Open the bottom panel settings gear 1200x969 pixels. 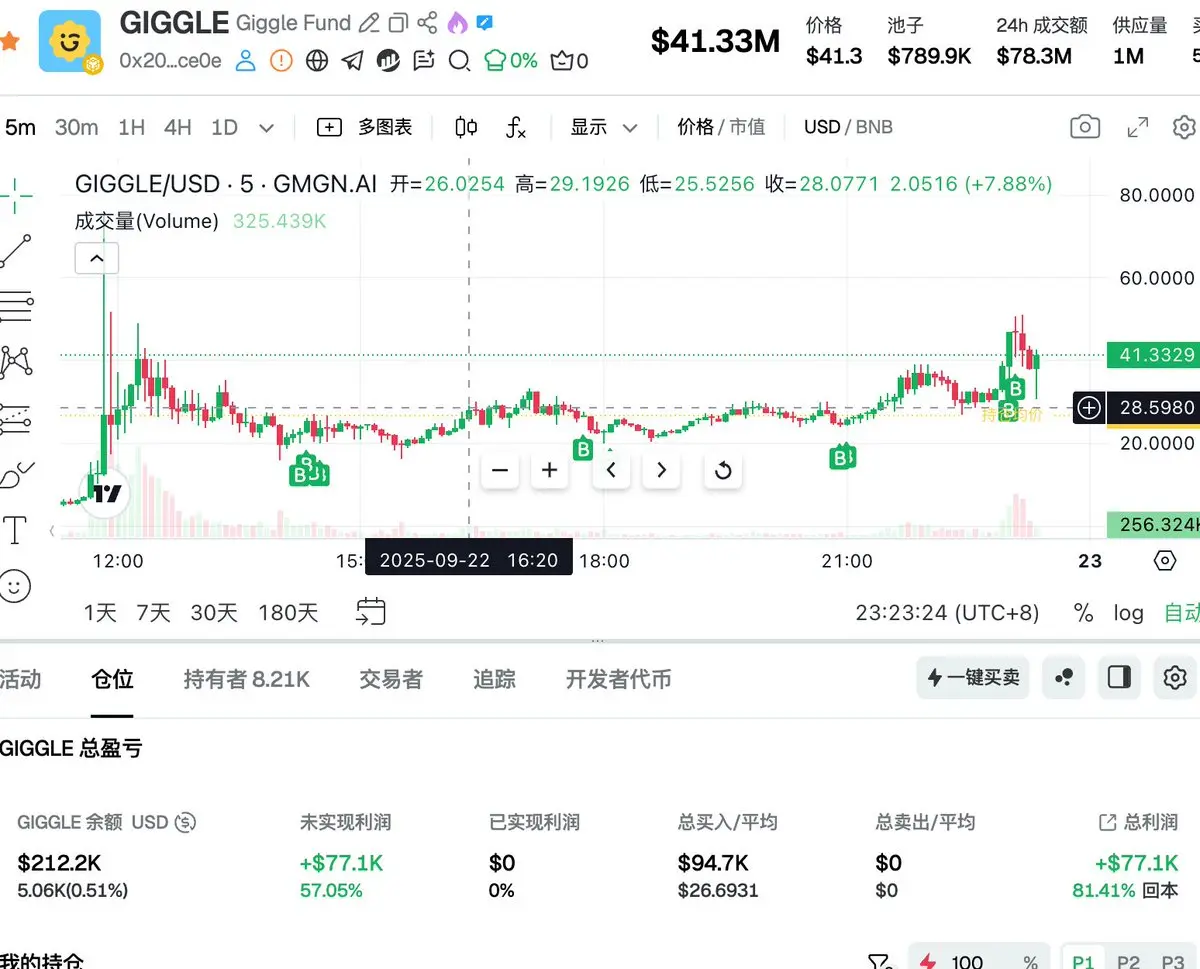tap(1174, 678)
